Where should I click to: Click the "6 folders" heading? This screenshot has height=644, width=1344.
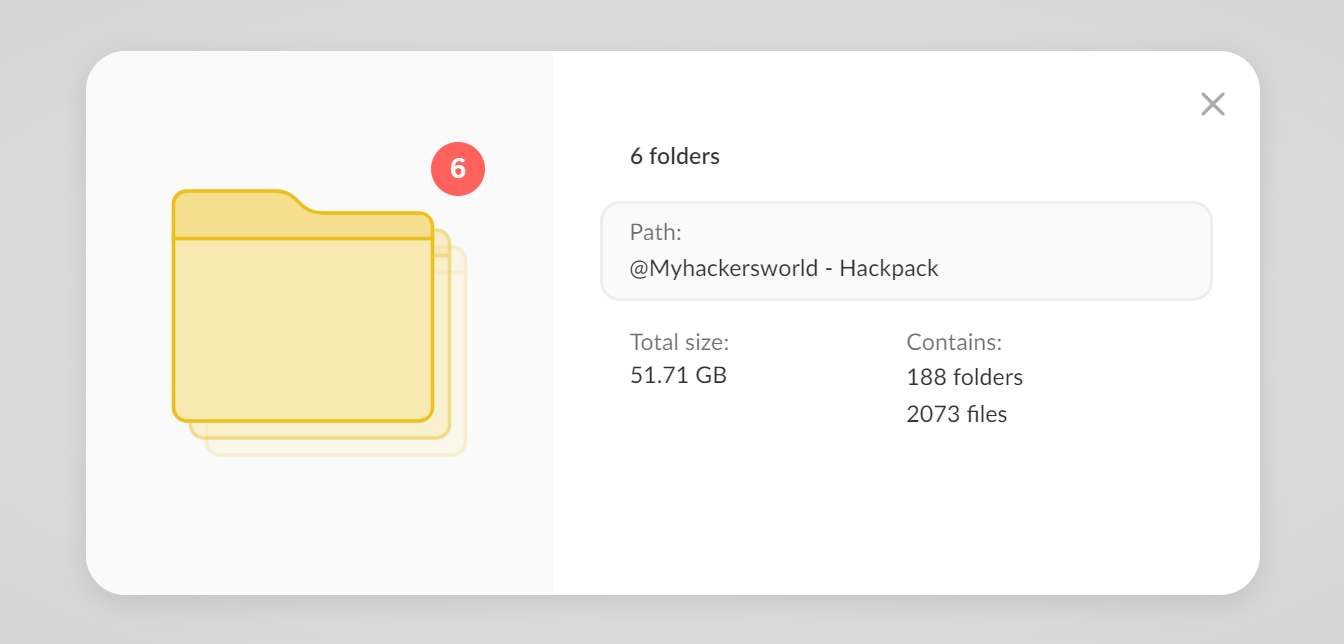674,156
